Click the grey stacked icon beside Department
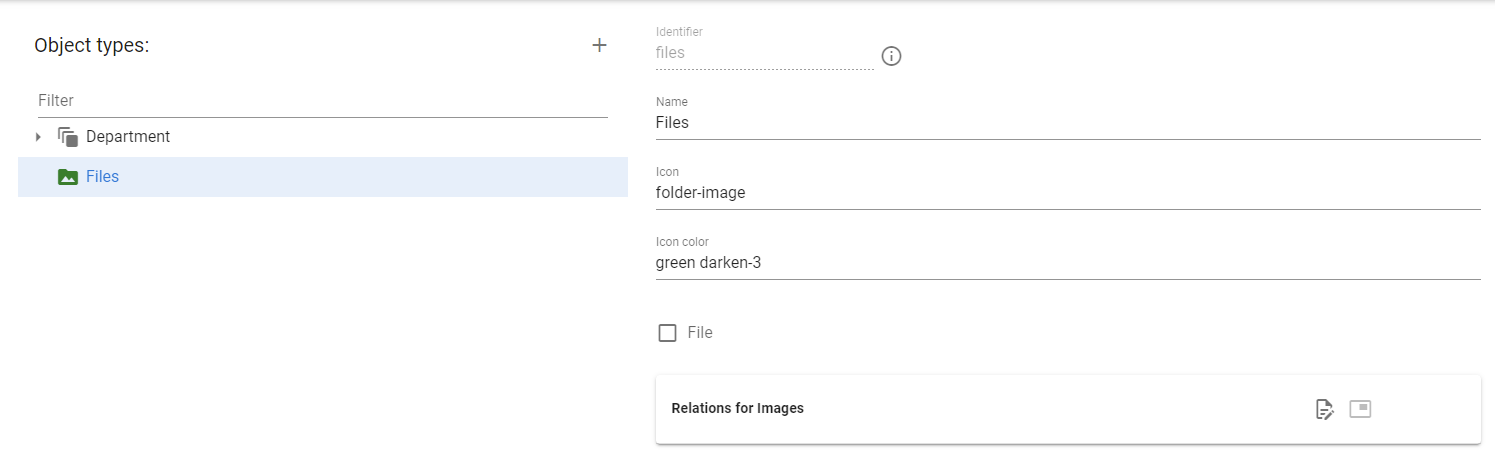This screenshot has width=1495, height=454. click(x=68, y=137)
